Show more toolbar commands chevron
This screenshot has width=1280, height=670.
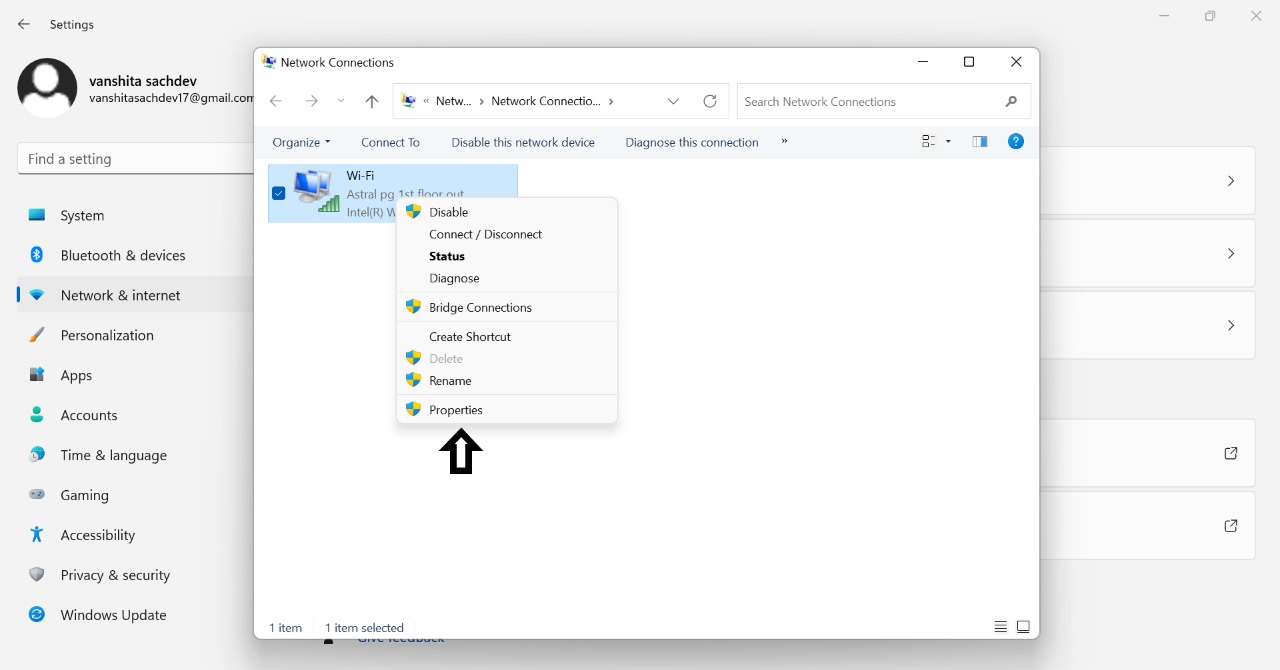click(x=784, y=142)
